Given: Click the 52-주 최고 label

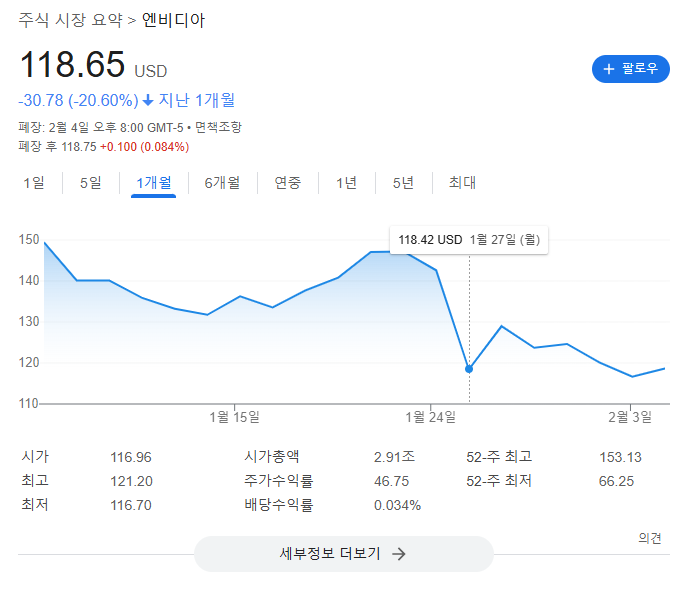Looking at the screenshot, I should 499,457.
